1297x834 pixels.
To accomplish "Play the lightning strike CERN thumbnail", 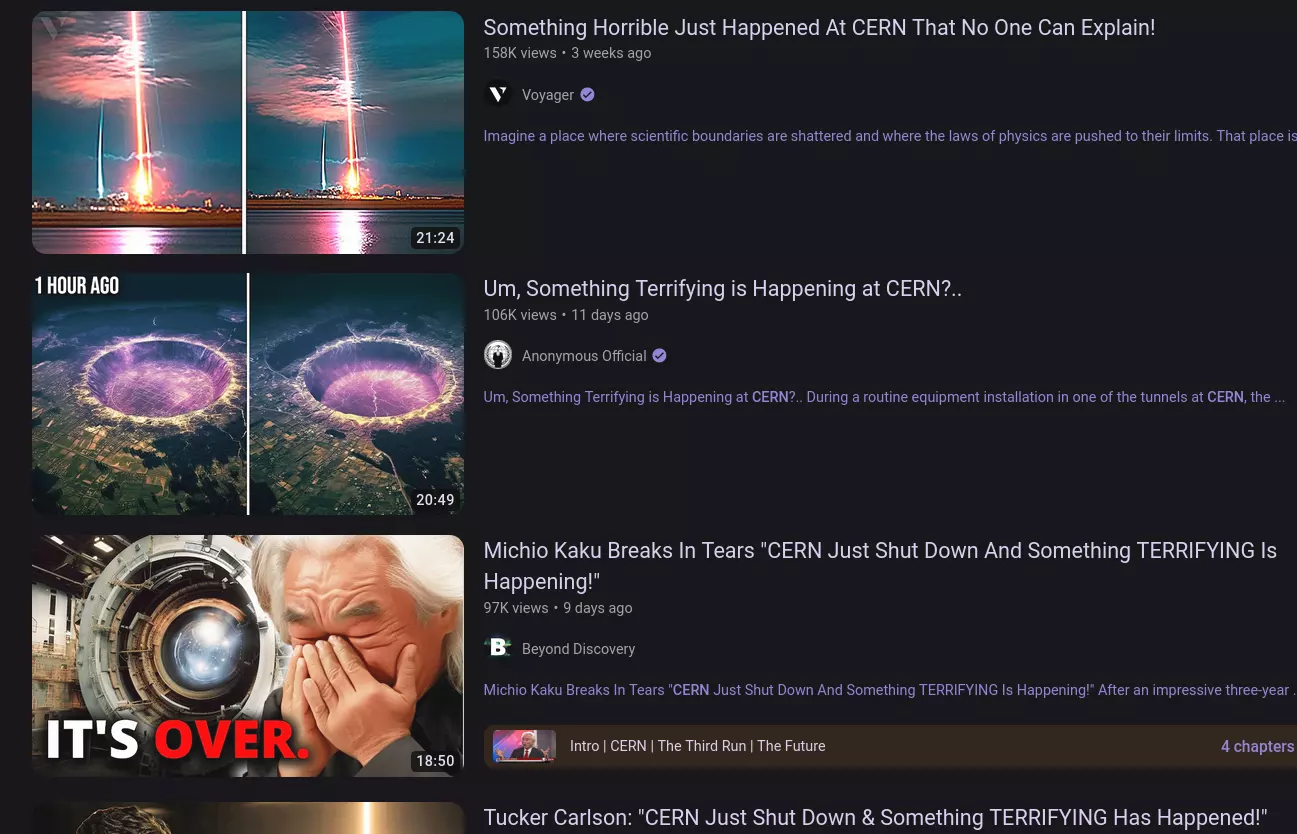I will (248, 133).
